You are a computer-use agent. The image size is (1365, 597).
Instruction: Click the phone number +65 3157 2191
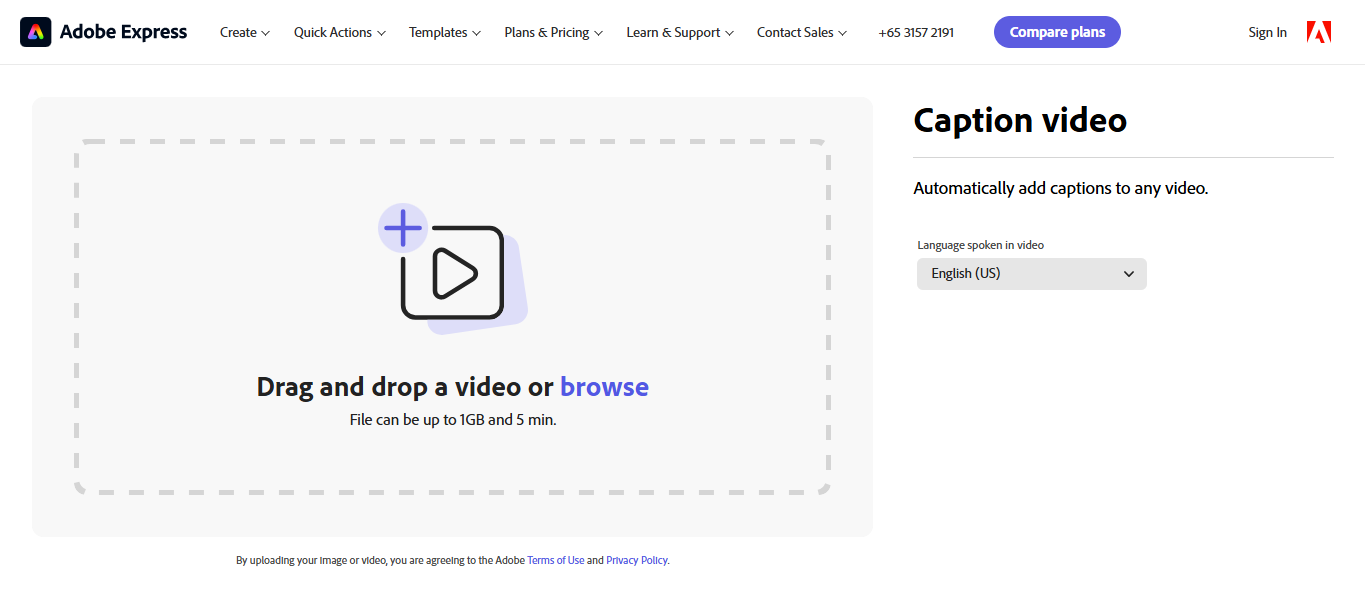tap(915, 32)
